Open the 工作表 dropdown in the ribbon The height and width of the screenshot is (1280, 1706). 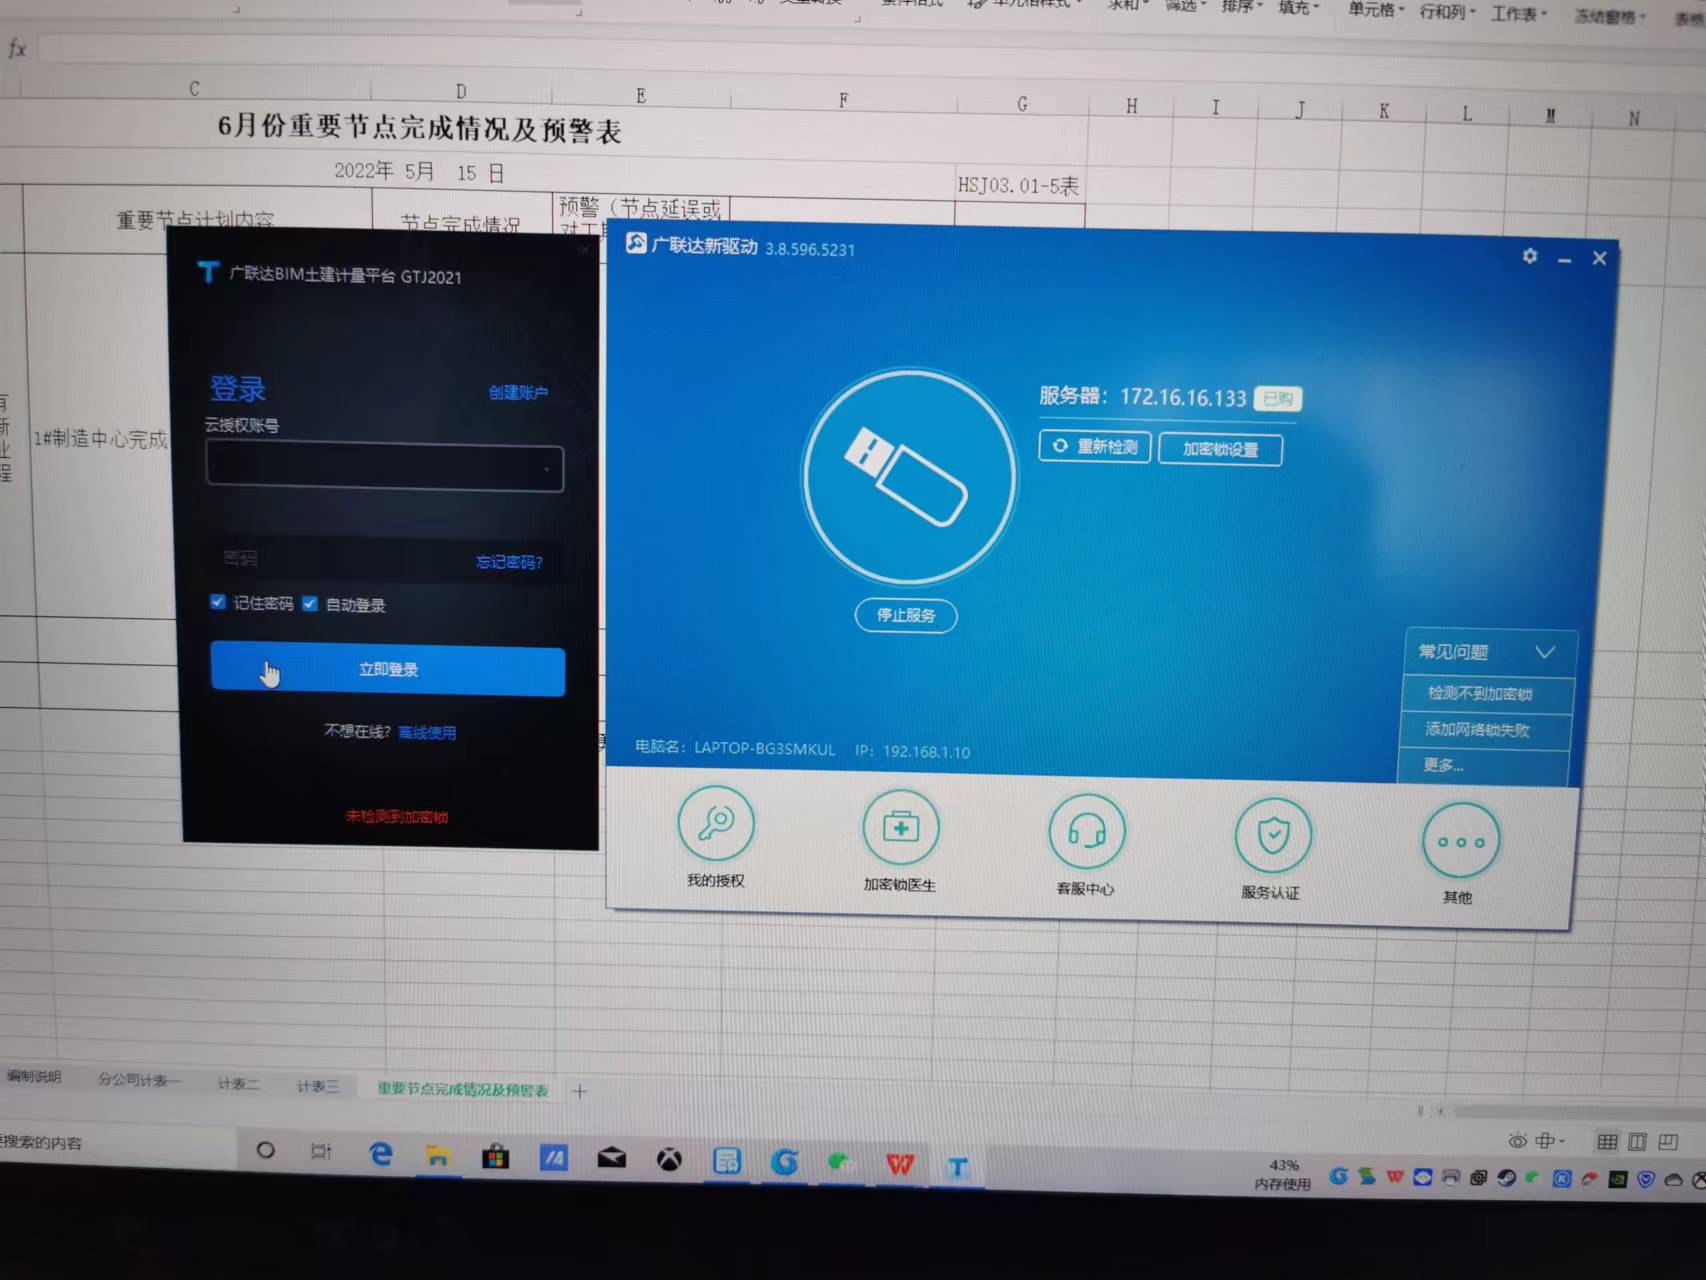point(1519,14)
